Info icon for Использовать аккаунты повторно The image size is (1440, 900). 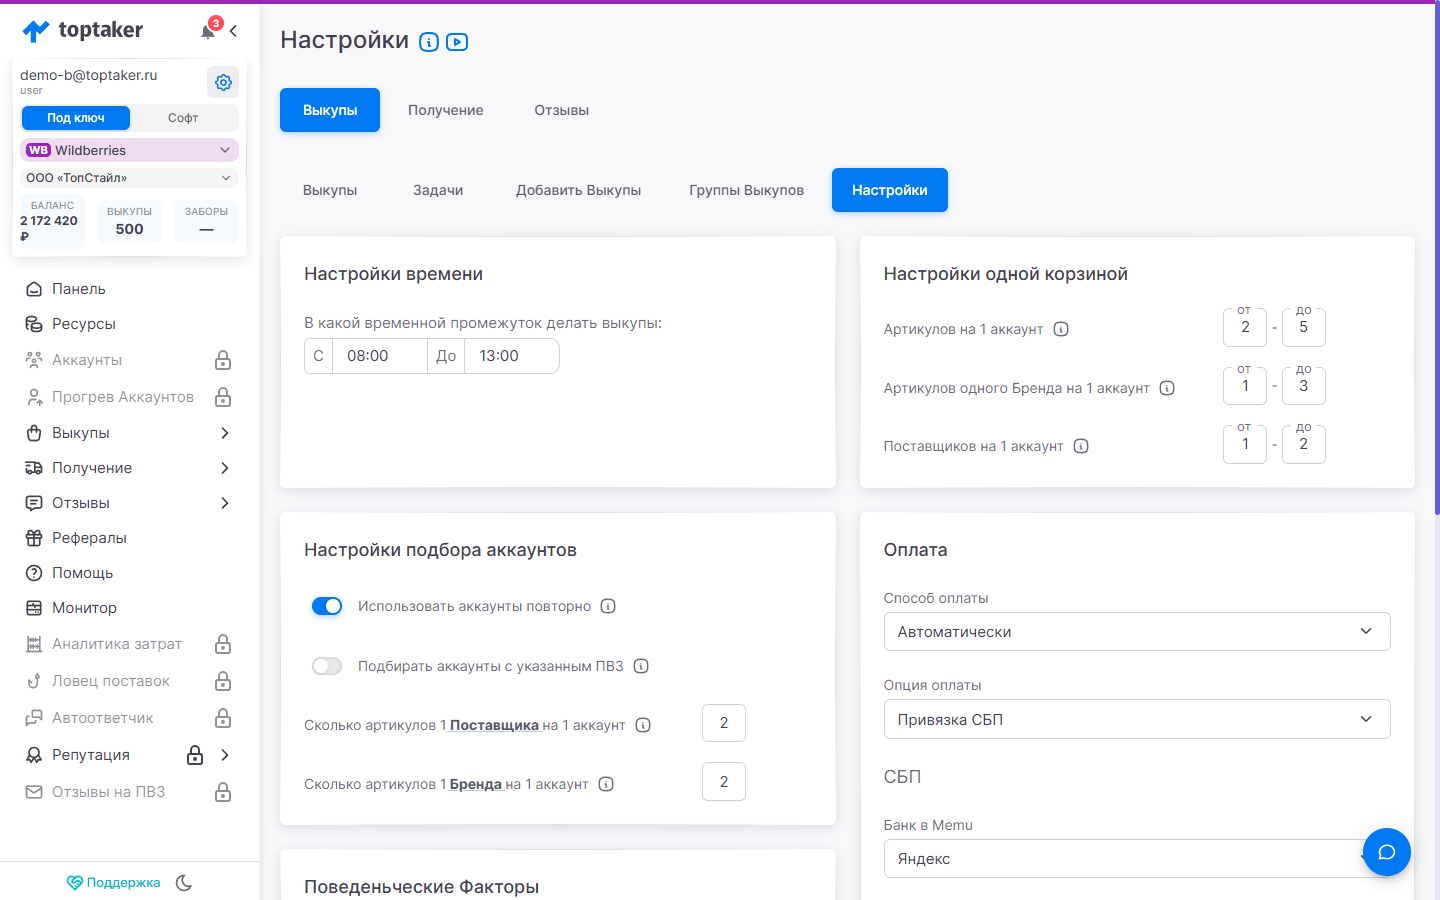coord(608,606)
